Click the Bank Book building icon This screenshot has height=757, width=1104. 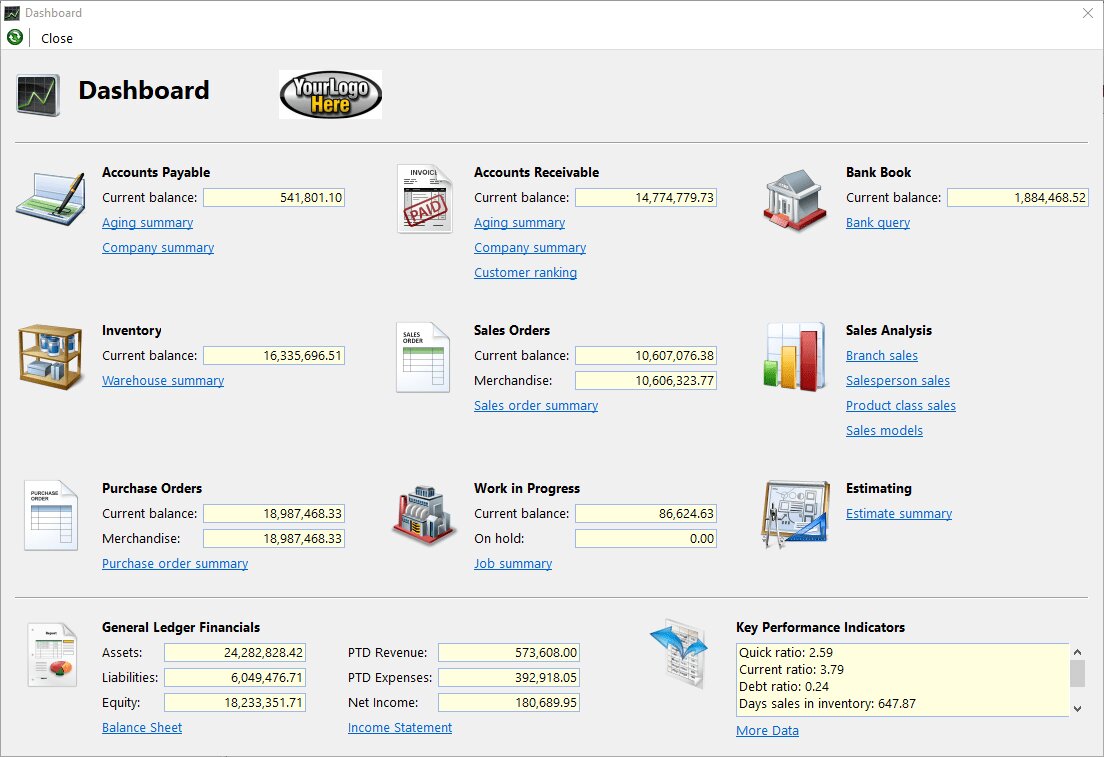tap(796, 199)
